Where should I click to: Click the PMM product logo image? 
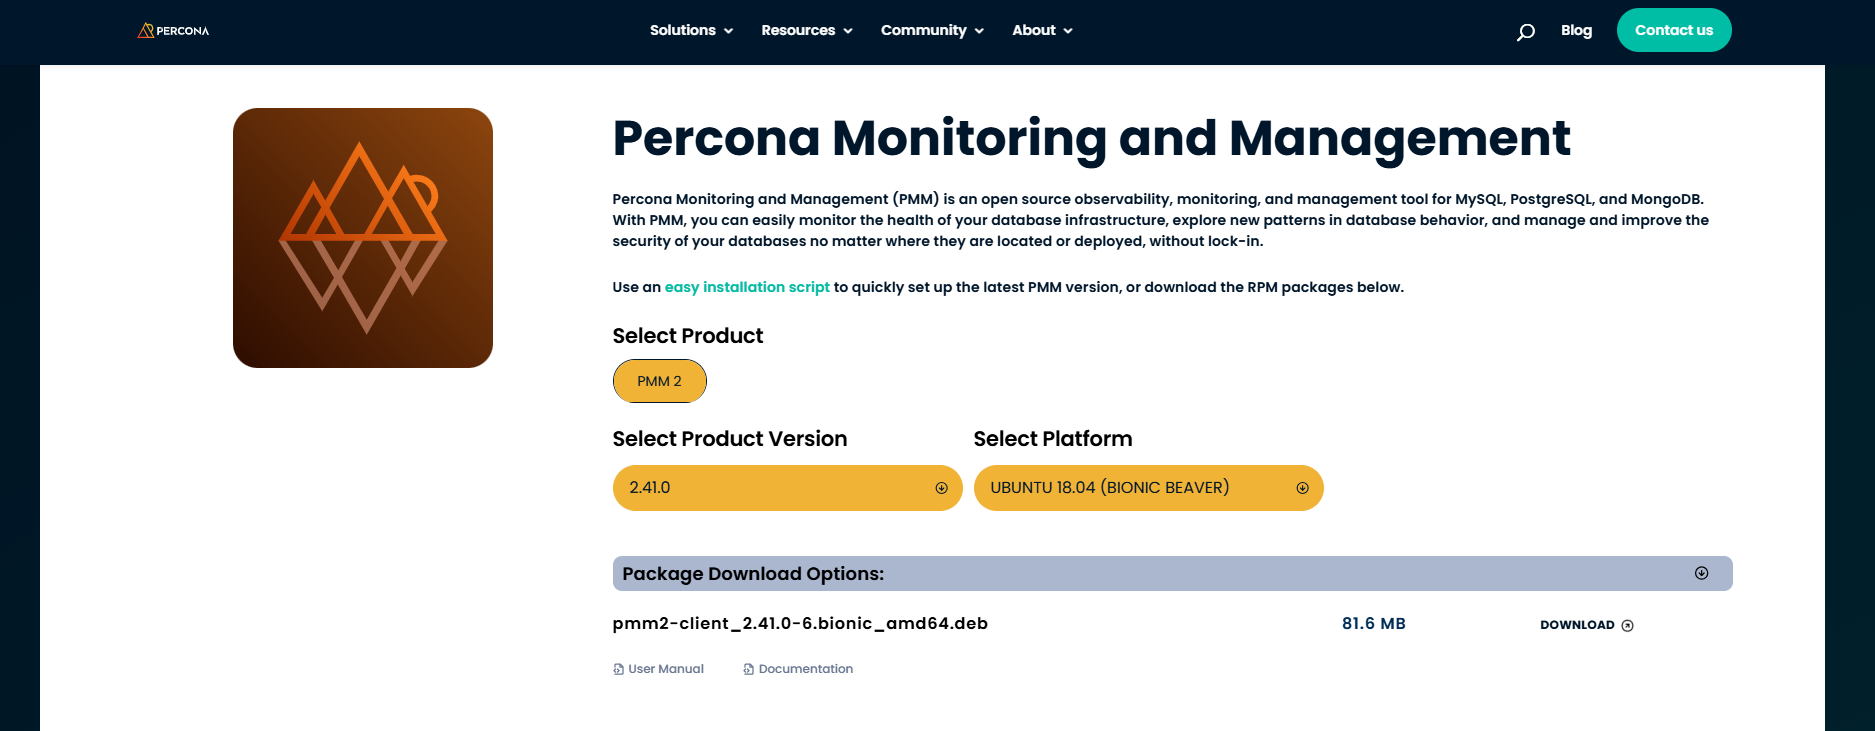363,238
